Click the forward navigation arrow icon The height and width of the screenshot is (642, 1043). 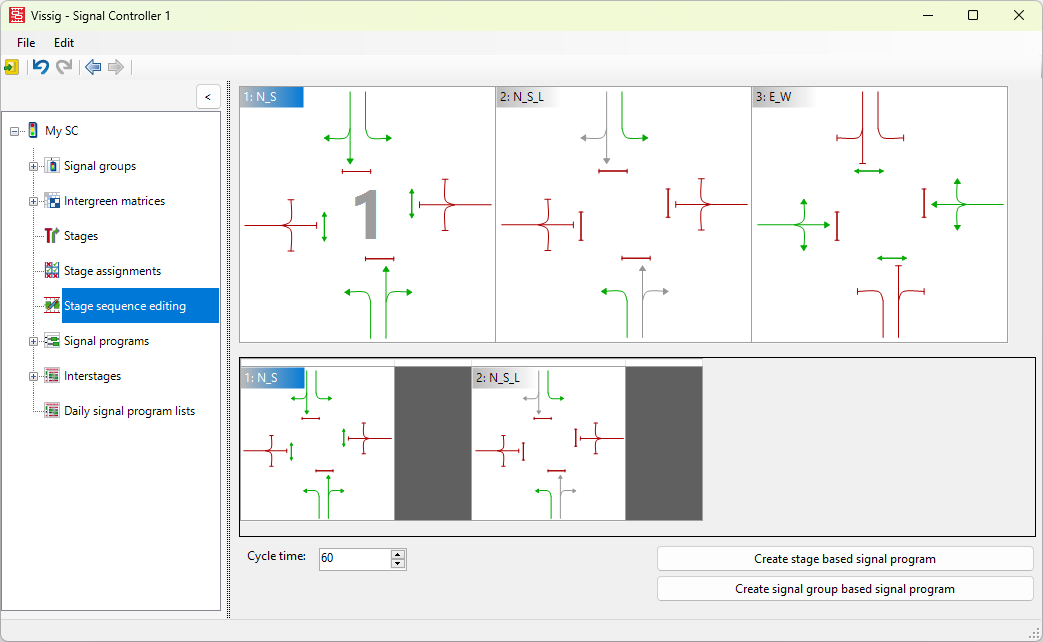click(x=116, y=67)
